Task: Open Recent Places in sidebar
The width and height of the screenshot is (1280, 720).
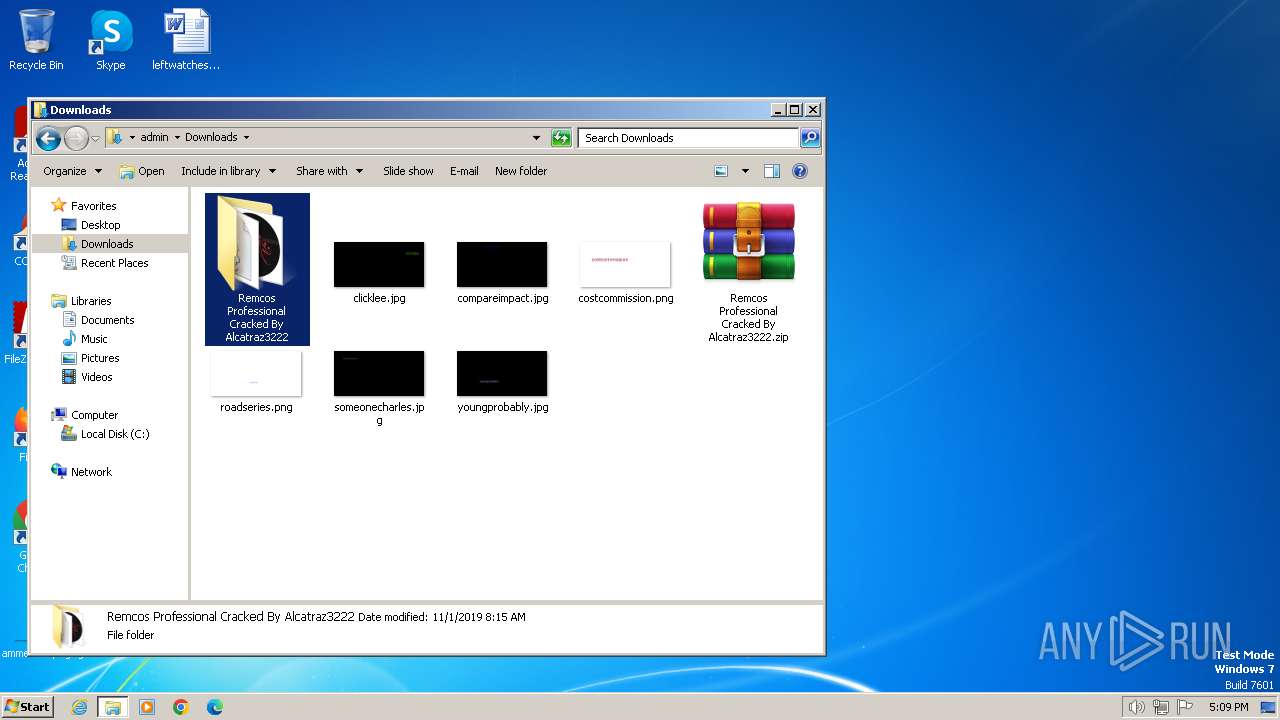Action: (x=114, y=263)
